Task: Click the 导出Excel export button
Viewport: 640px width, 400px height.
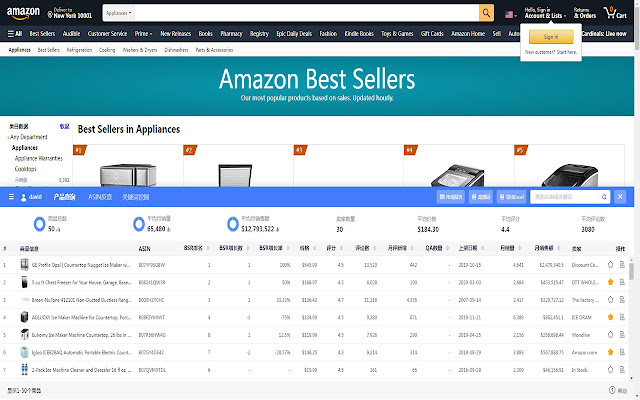Action: pyautogui.click(x=511, y=197)
